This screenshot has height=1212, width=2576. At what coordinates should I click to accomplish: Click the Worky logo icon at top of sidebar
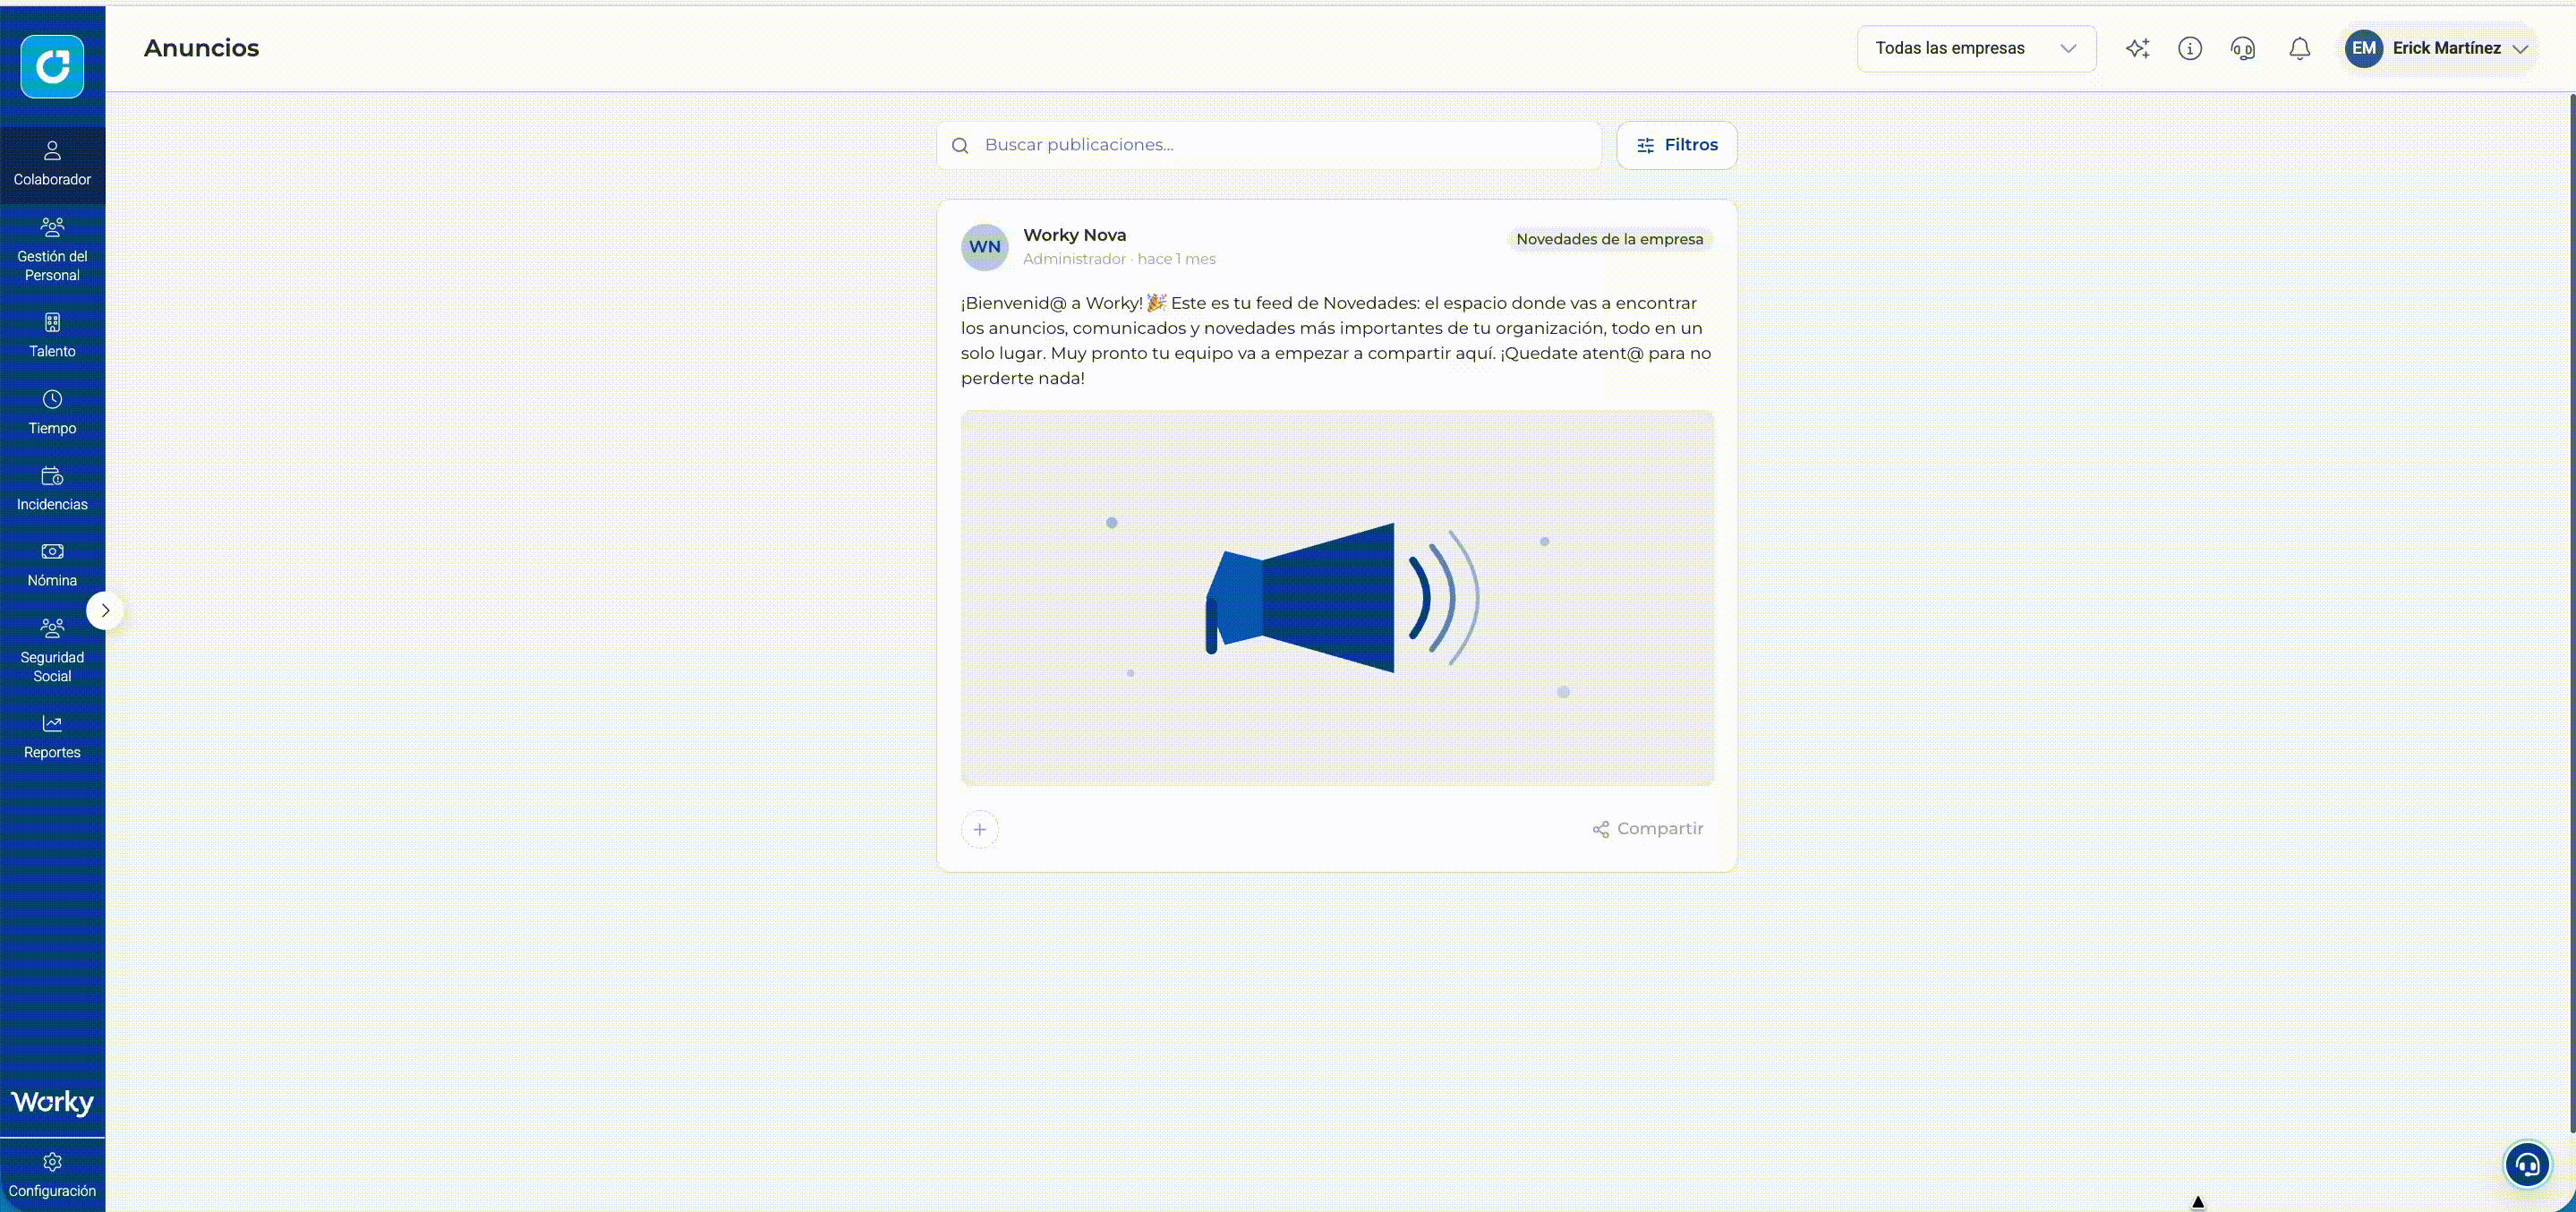coord(52,66)
